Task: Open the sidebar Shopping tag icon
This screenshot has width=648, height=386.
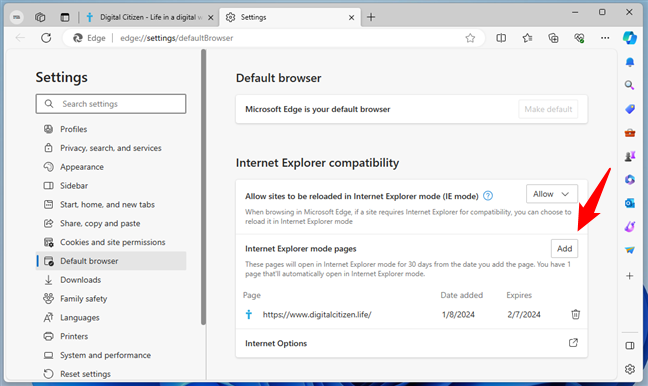Action: point(630,109)
